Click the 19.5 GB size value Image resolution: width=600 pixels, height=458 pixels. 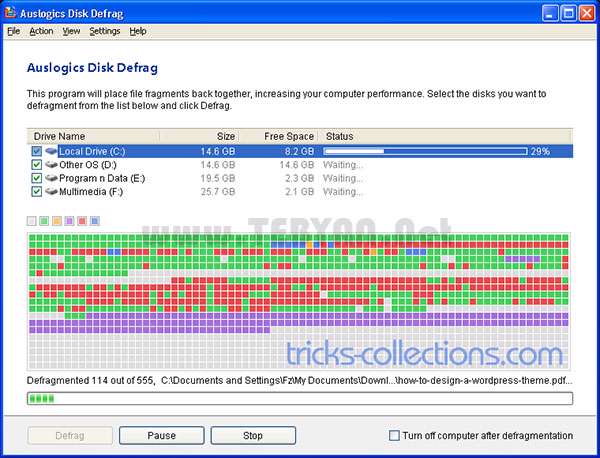tap(218, 178)
